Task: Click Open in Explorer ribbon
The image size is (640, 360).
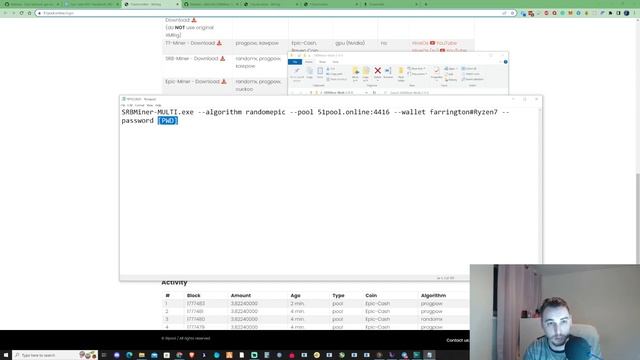Action: [450, 69]
